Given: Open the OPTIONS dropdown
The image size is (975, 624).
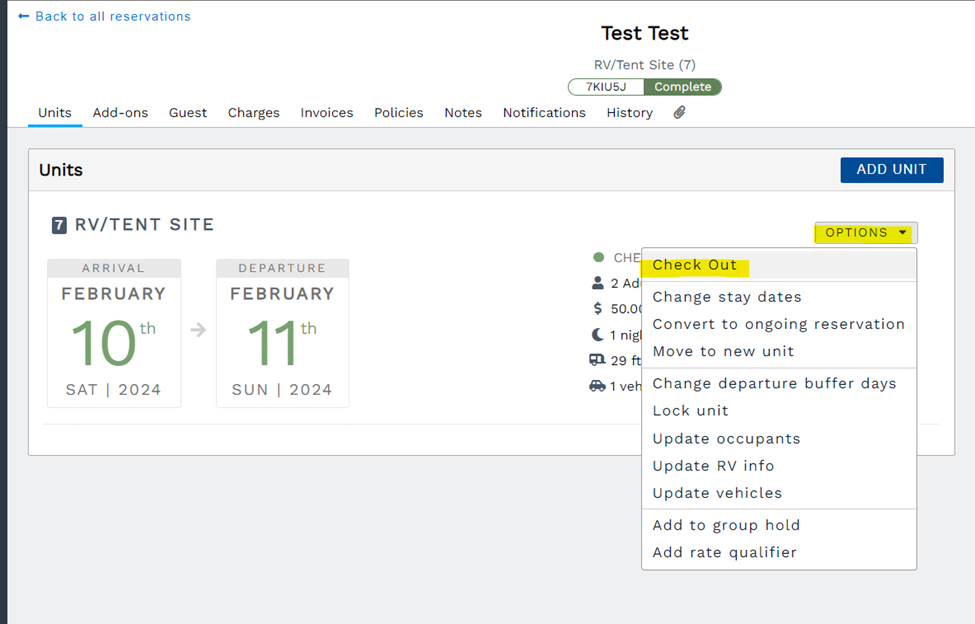Looking at the screenshot, I should click(864, 232).
